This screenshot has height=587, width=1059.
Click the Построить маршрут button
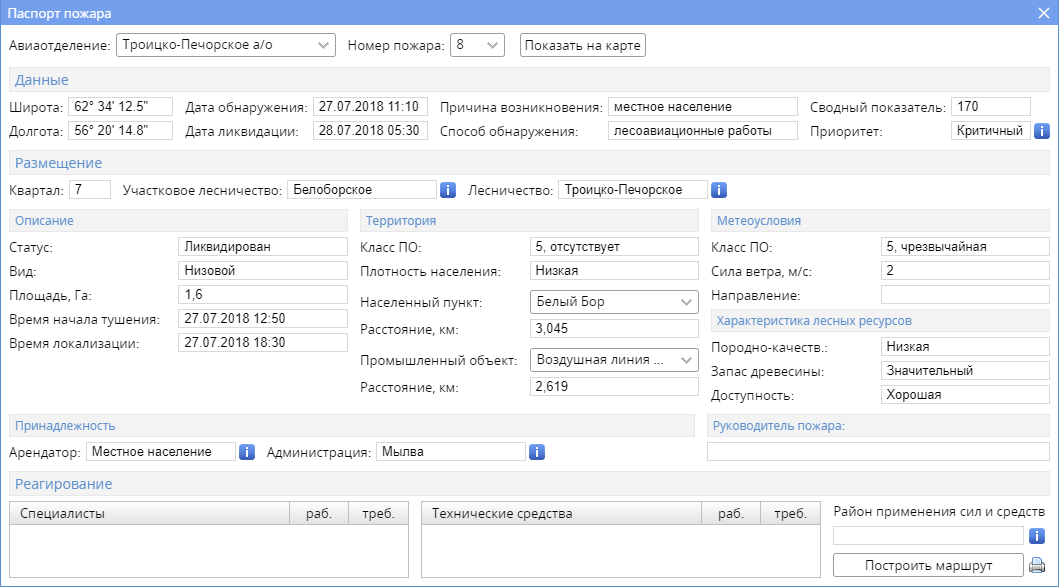click(928, 565)
